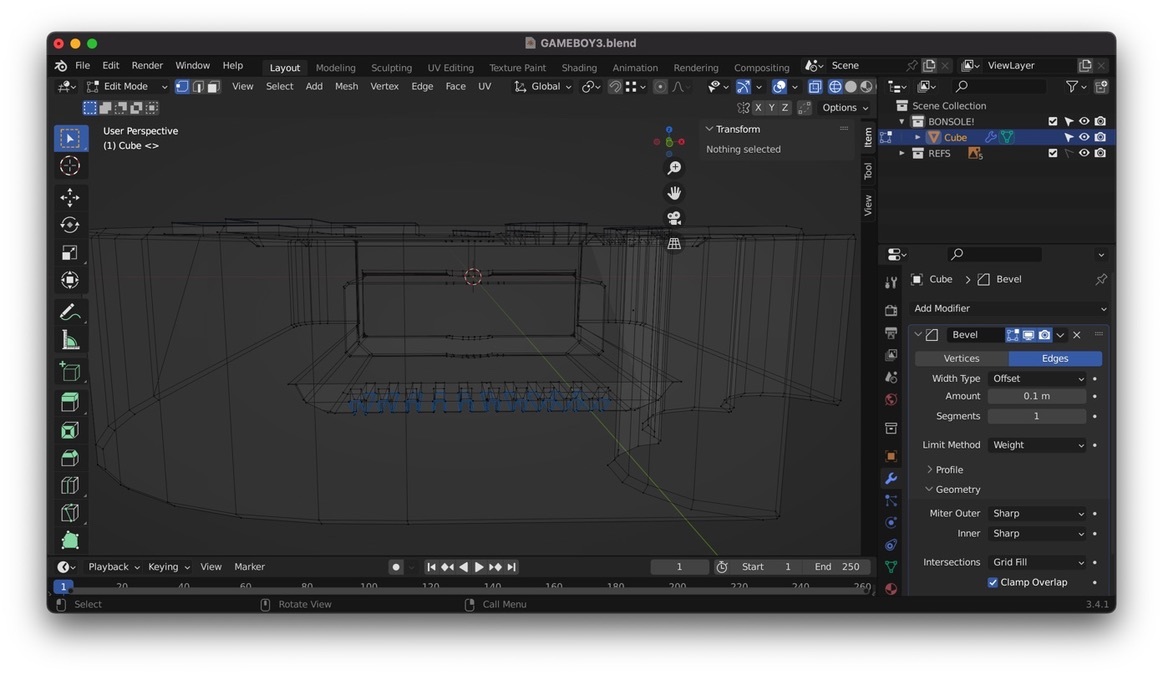Disable the Clamp Overlap checkbox
This screenshot has height=675, width=1163.
993,582
